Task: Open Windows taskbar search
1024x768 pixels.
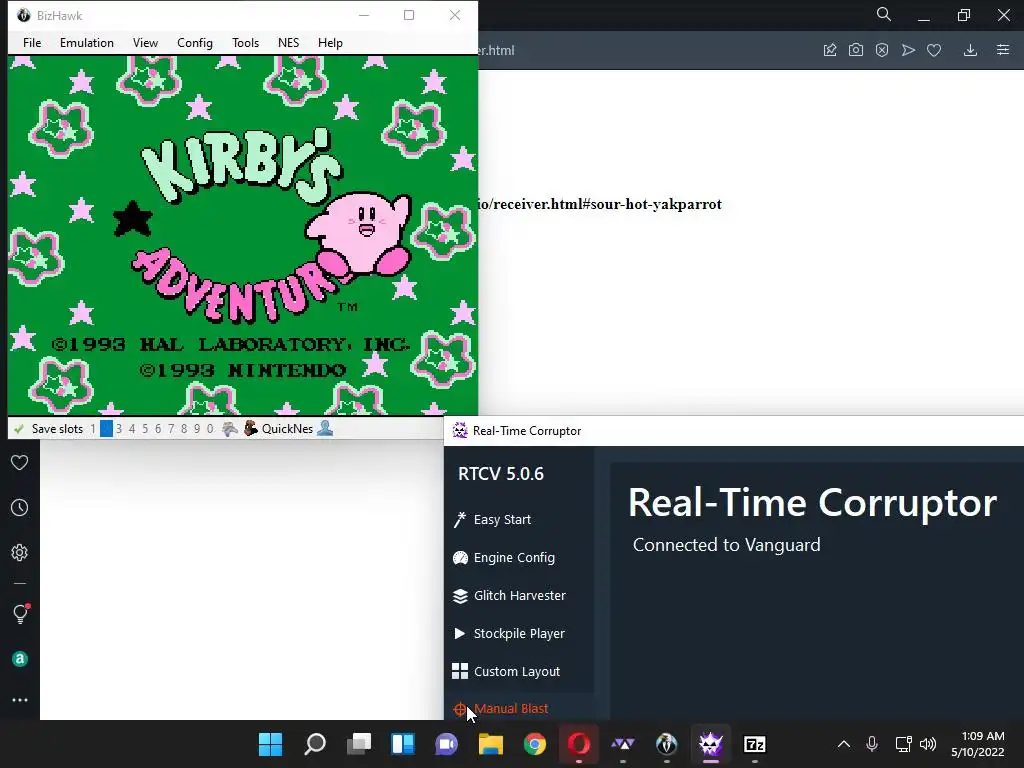Action: pyautogui.click(x=315, y=744)
